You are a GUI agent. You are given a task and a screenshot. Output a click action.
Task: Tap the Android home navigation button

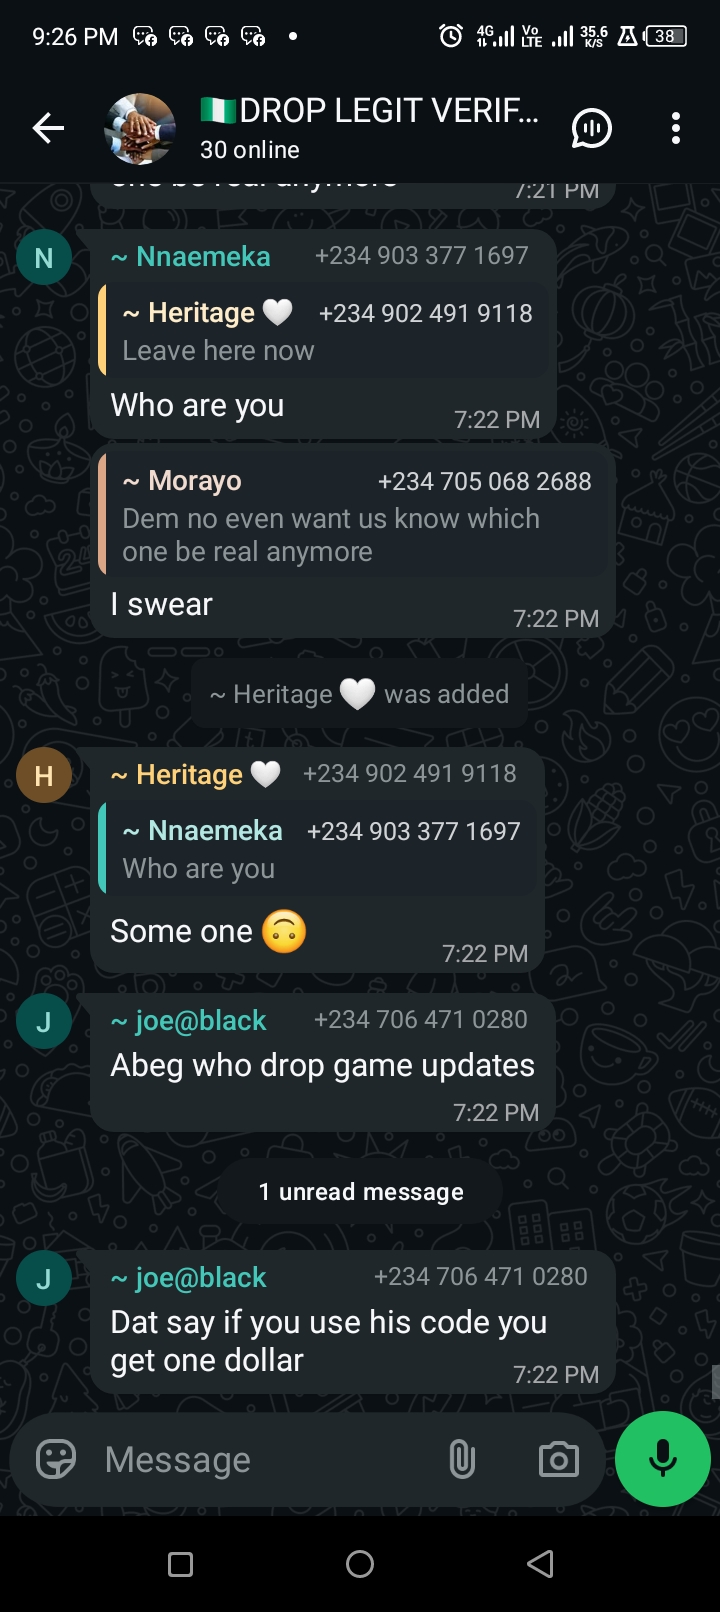coord(360,1564)
